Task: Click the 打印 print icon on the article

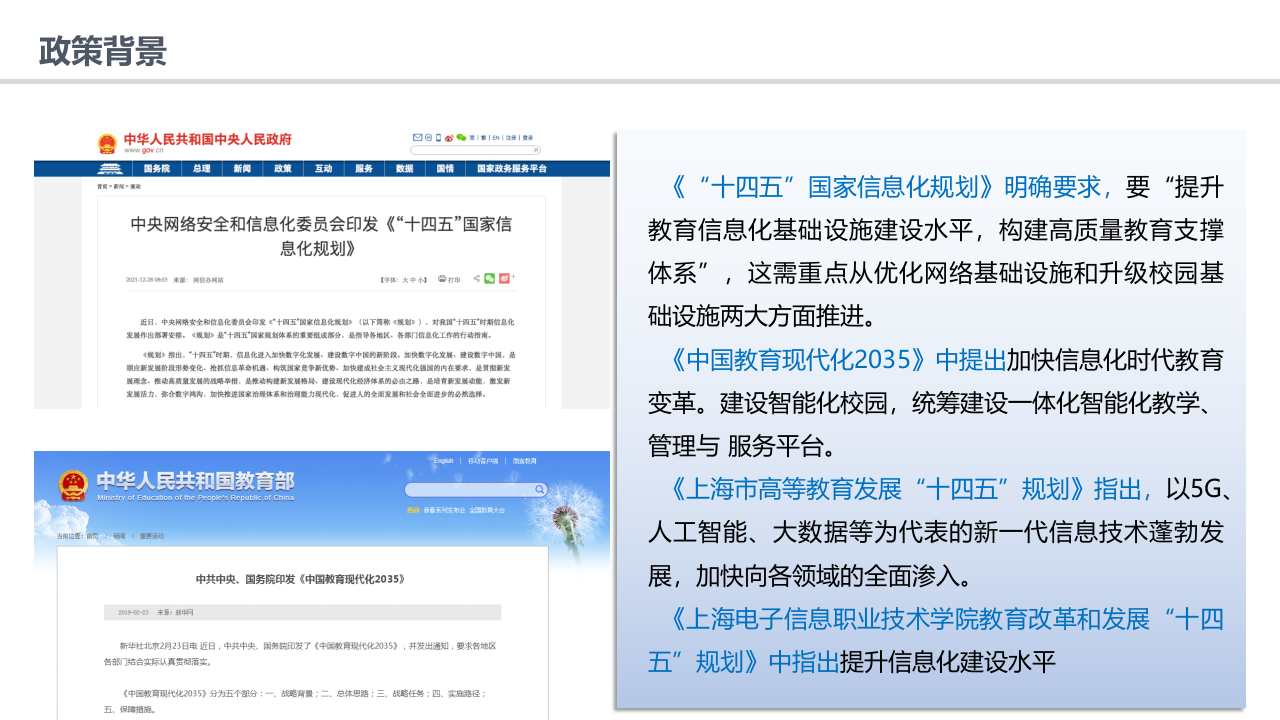Action: (x=442, y=279)
